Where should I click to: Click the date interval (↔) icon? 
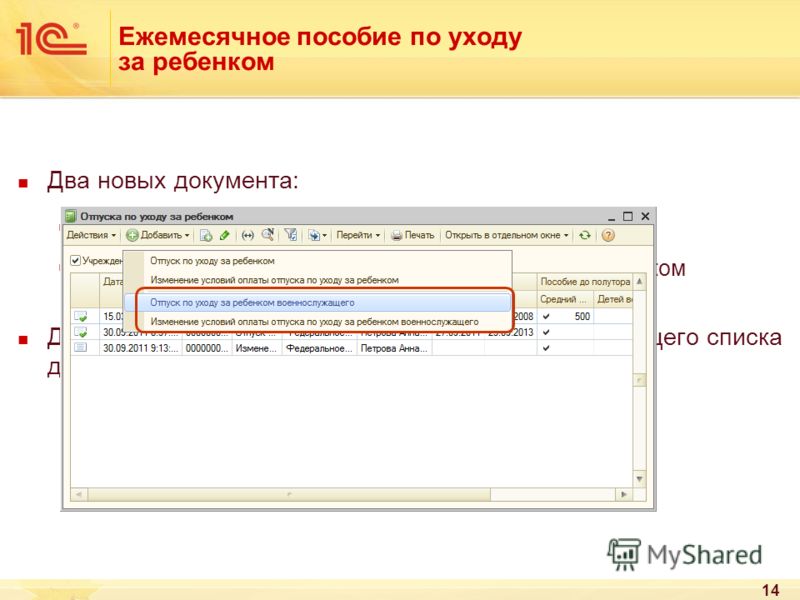pos(248,235)
